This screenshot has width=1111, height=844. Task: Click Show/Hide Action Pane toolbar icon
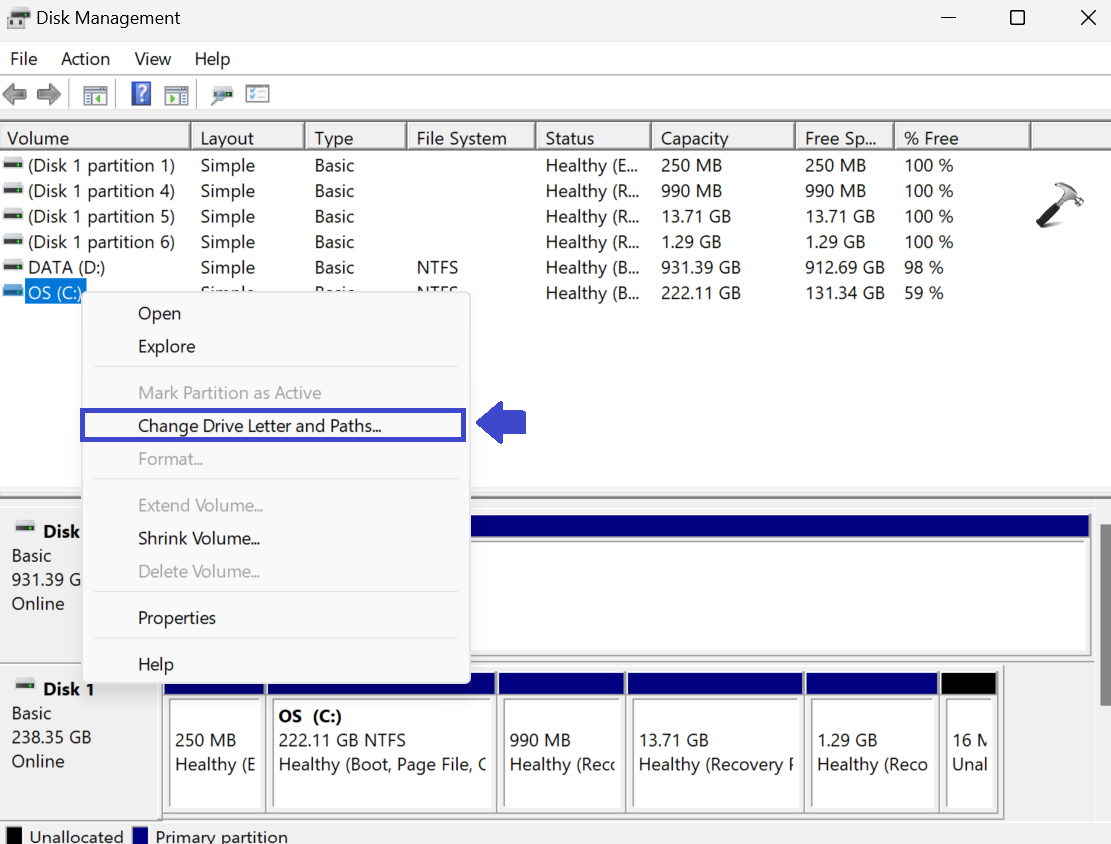(x=176, y=95)
